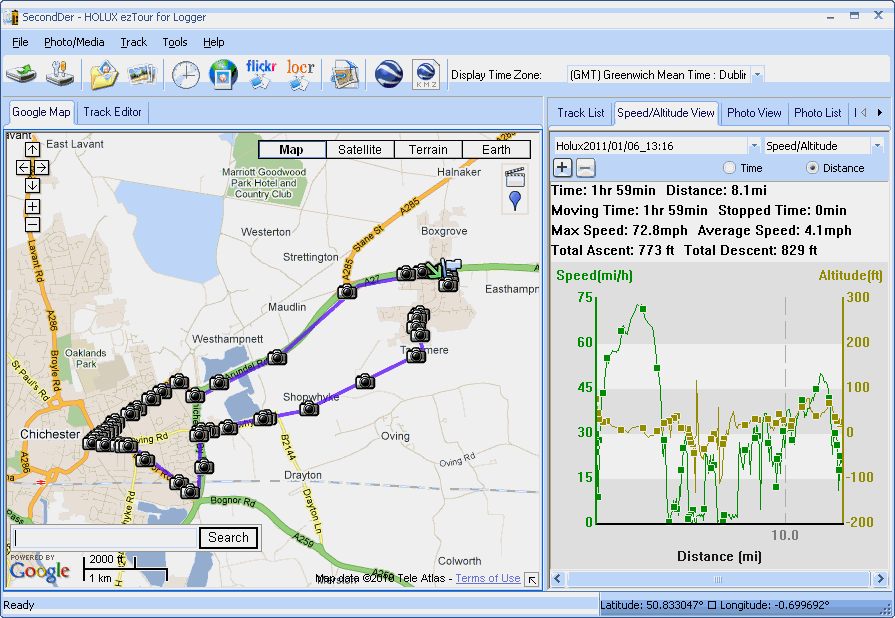Click the 'Ready' status bar text
895x618 pixels.
click(19, 605)
